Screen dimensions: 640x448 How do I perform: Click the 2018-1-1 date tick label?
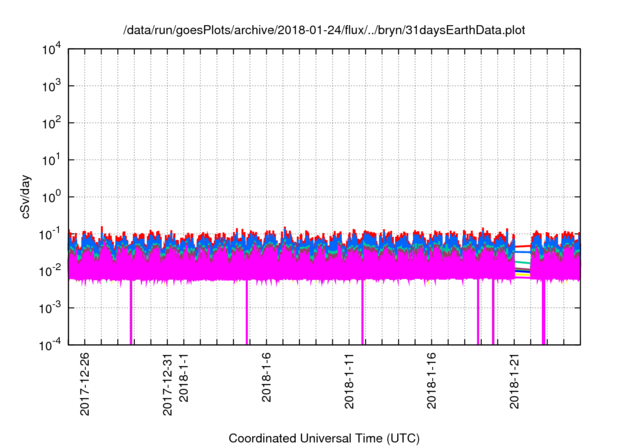184,377
